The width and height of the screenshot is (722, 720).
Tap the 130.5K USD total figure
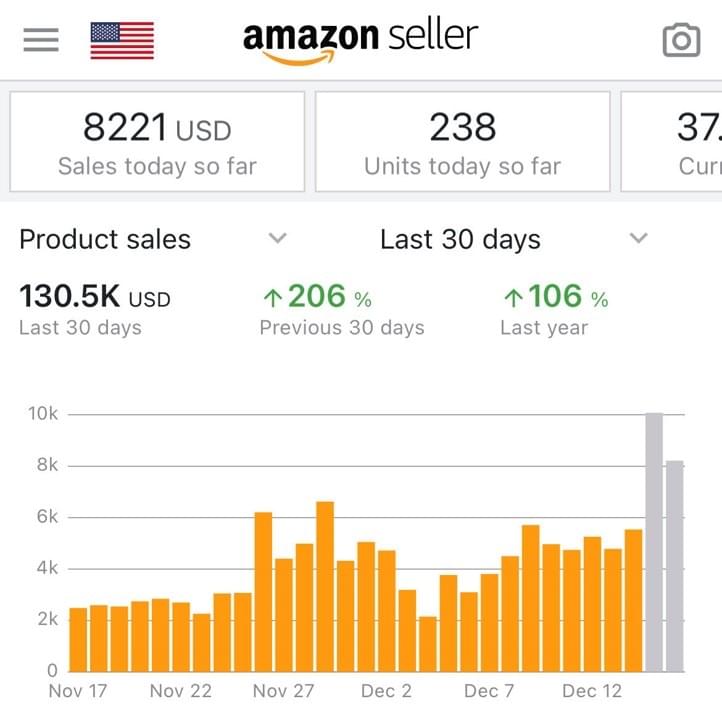[x=95, y=298]
